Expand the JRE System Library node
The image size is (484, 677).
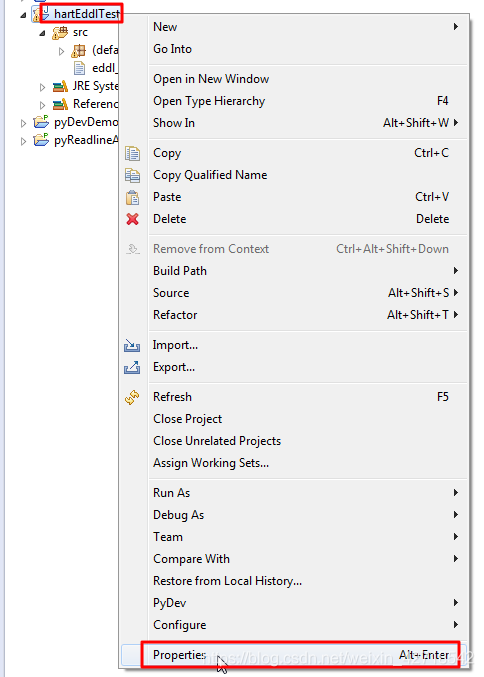pos(42,87)
